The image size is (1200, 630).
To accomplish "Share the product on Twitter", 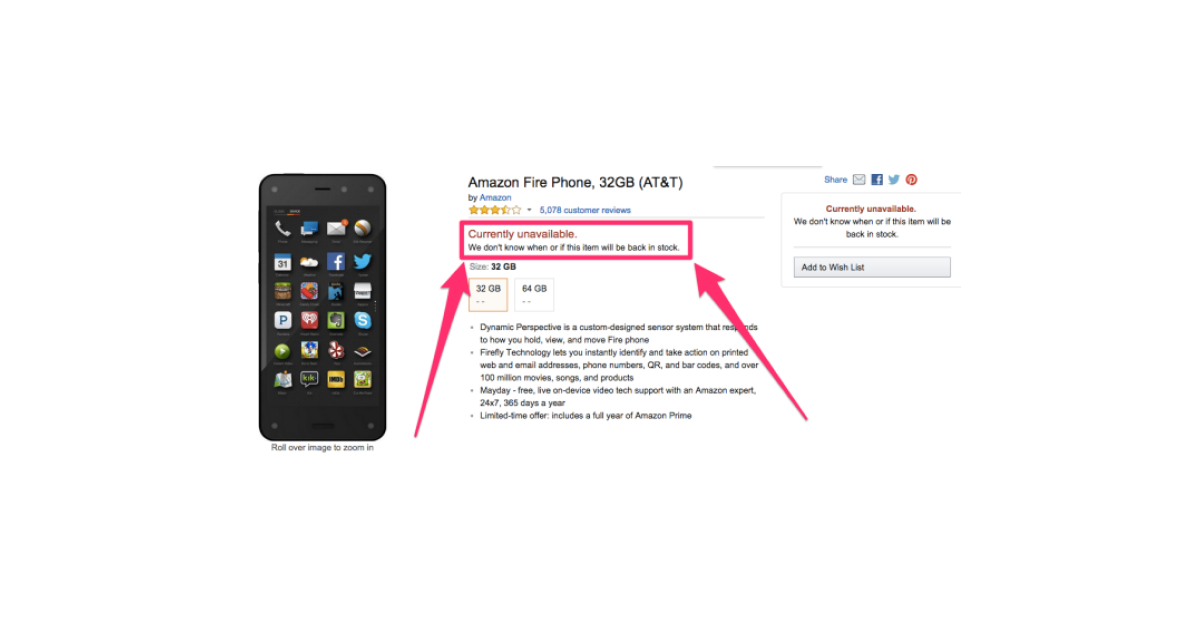I will click(894, 180).
